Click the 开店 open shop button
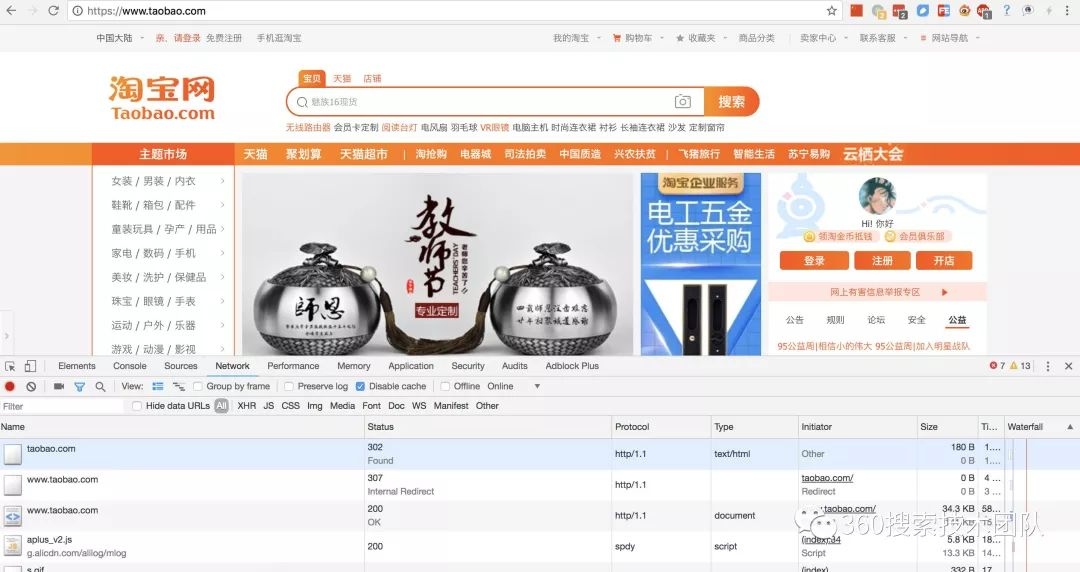 (x=944, y=261)
